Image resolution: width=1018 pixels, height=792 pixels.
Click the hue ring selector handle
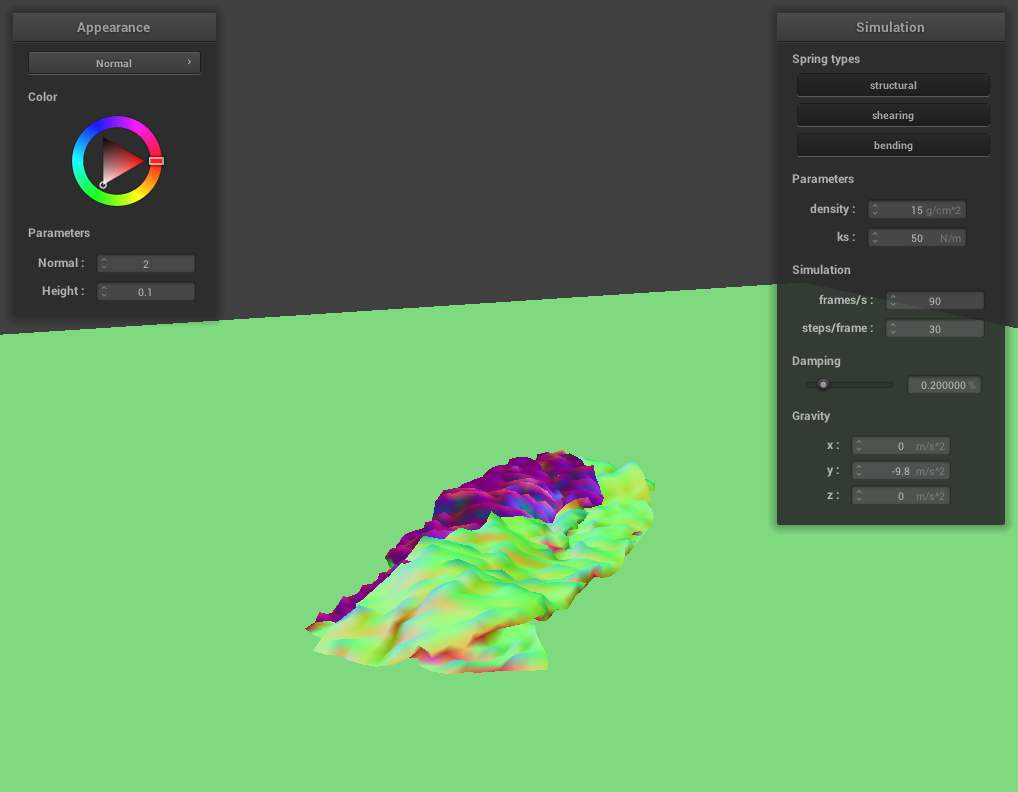pyautogui.click(x=156, y=160)
